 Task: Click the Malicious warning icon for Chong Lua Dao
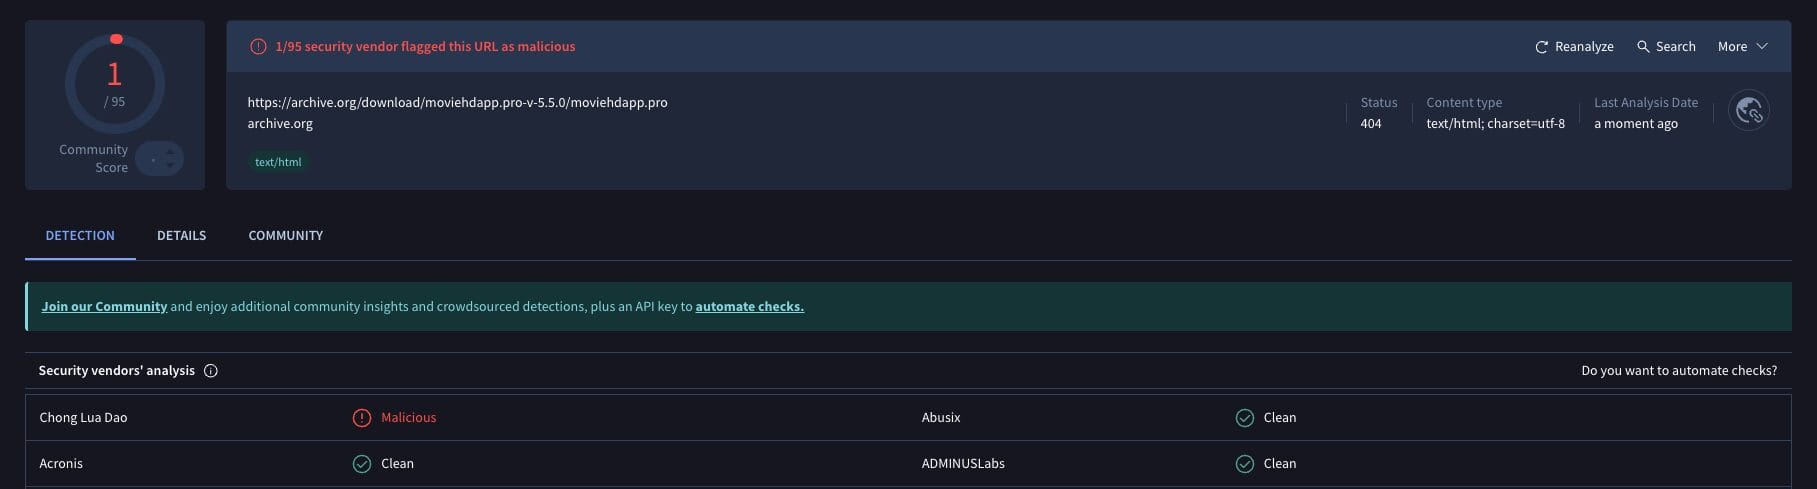362,418
